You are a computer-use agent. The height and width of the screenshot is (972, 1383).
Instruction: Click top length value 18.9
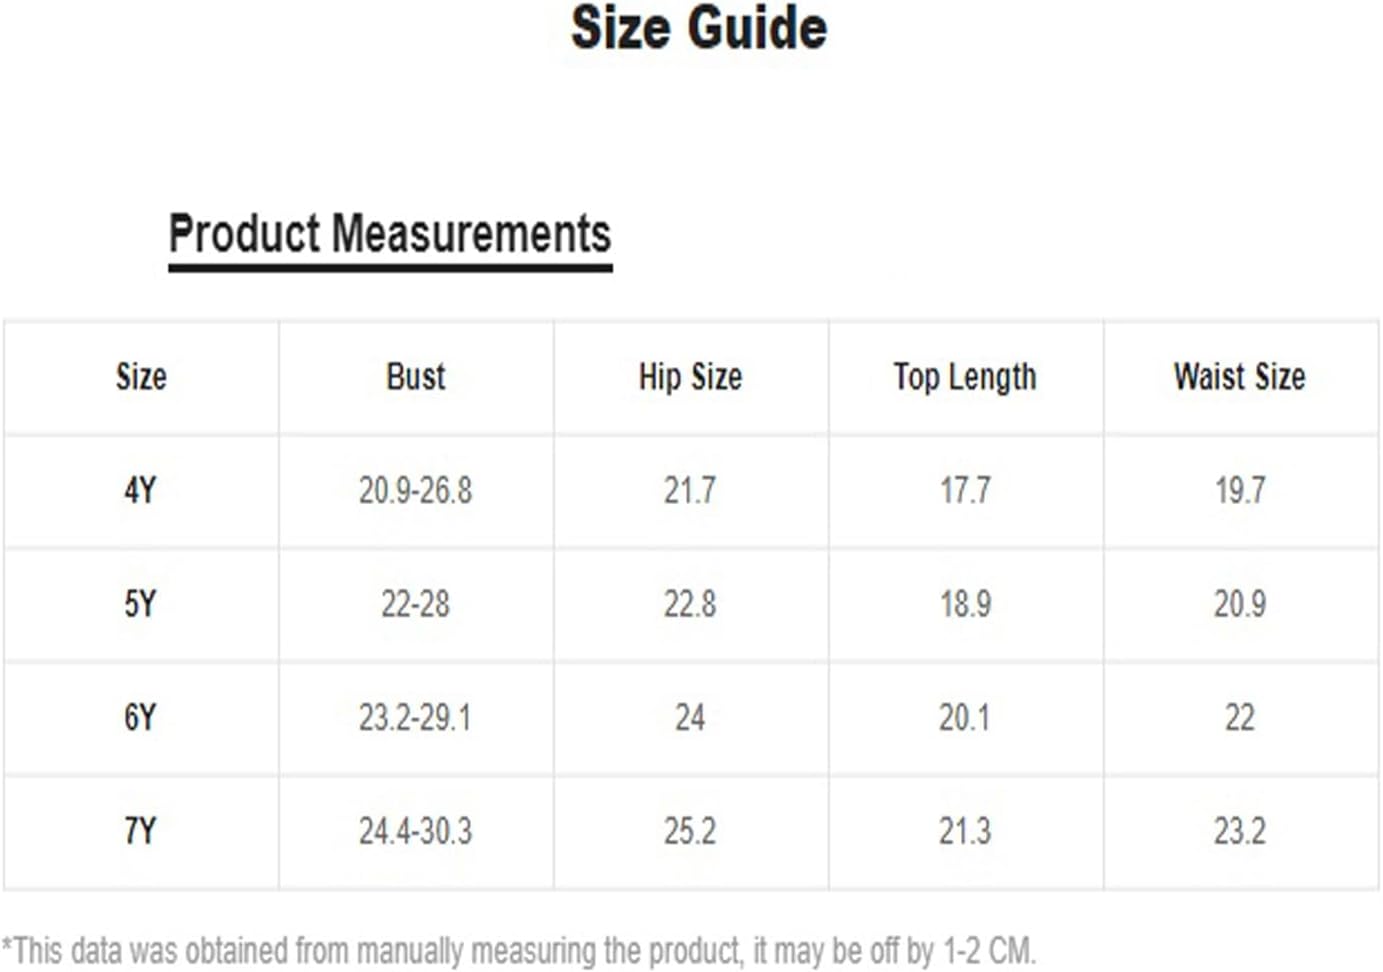click(965, 604)
